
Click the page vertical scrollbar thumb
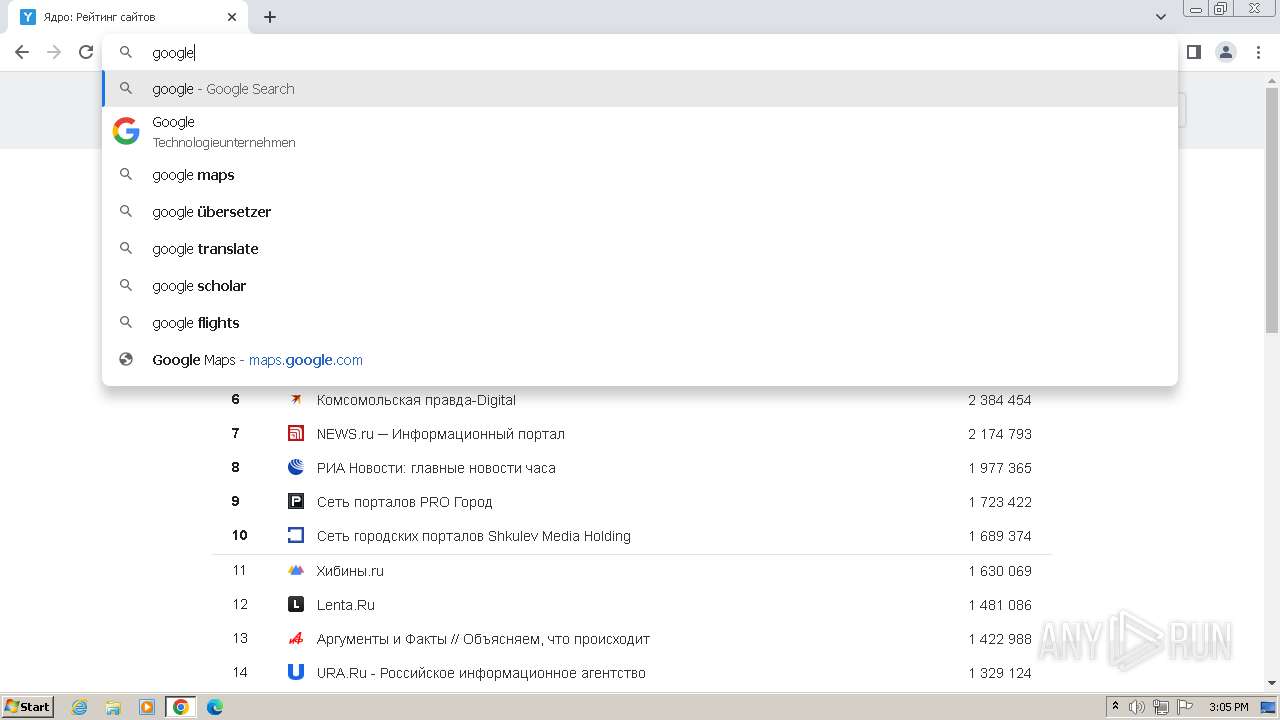click(x=1272, y=208)
